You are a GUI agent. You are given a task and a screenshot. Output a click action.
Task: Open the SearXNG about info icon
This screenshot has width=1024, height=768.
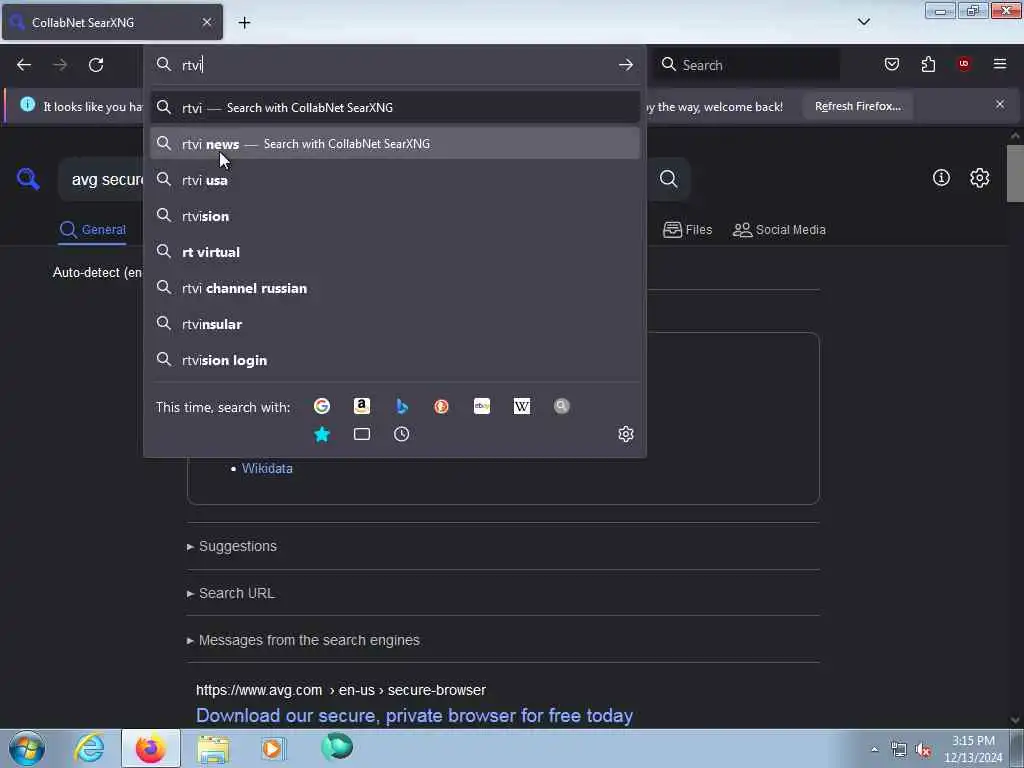[x=941, y=178]
